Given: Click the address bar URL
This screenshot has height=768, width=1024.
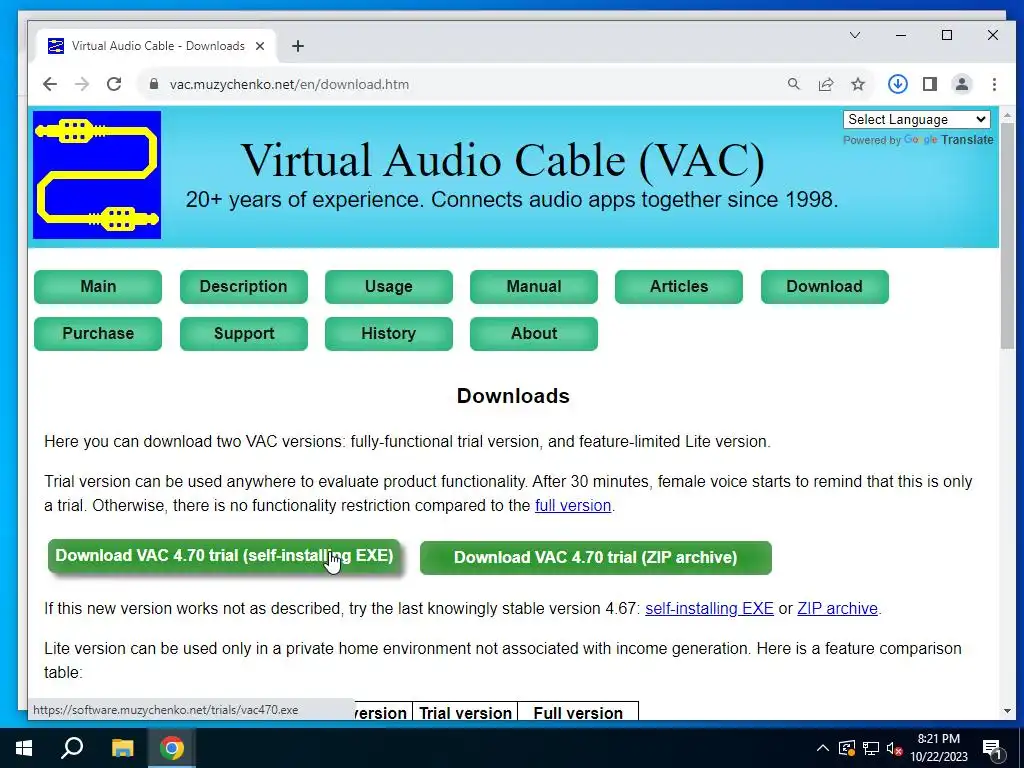Looking at the screenshot, I should 289,84.
